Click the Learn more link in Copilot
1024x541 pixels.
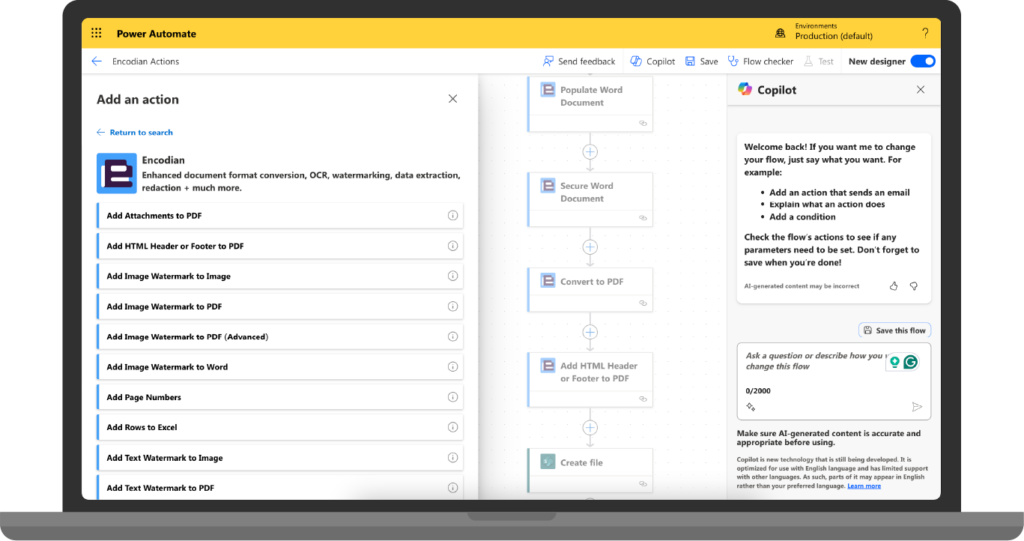pos(864,486)
